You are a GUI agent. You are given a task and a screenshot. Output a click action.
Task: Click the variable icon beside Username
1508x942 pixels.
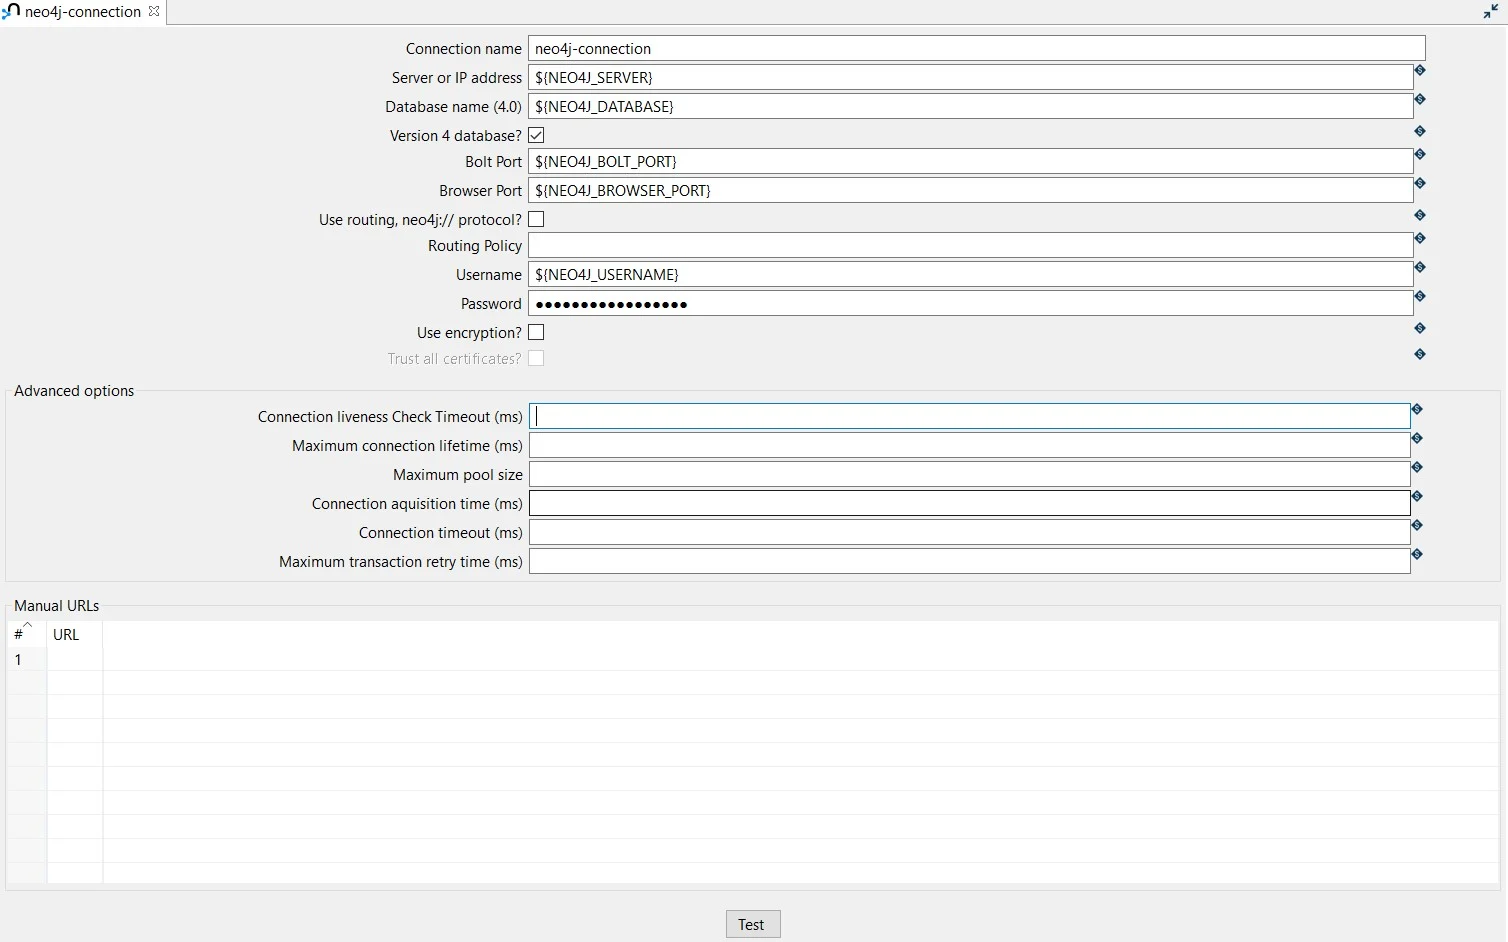(1419, 268)
